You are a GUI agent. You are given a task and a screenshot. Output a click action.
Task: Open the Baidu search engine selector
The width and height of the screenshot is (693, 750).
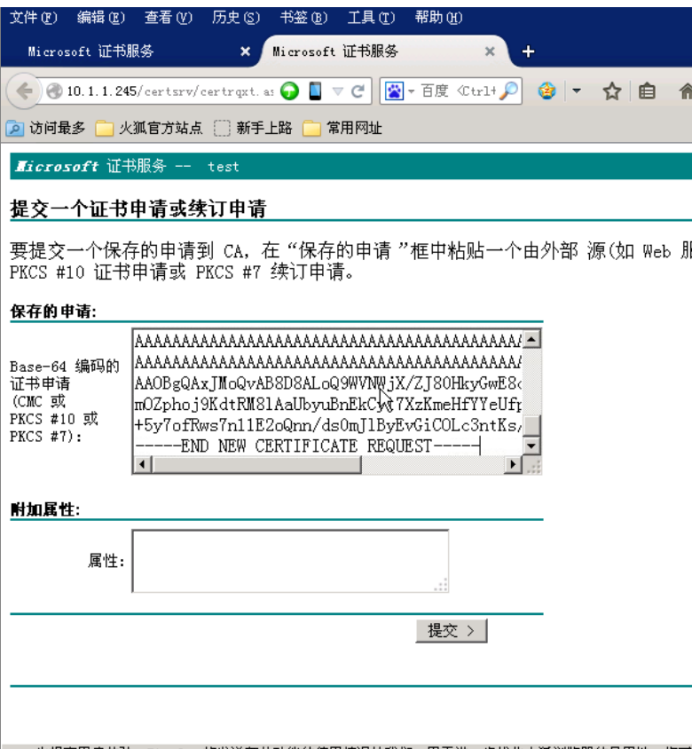click(399, 91)
